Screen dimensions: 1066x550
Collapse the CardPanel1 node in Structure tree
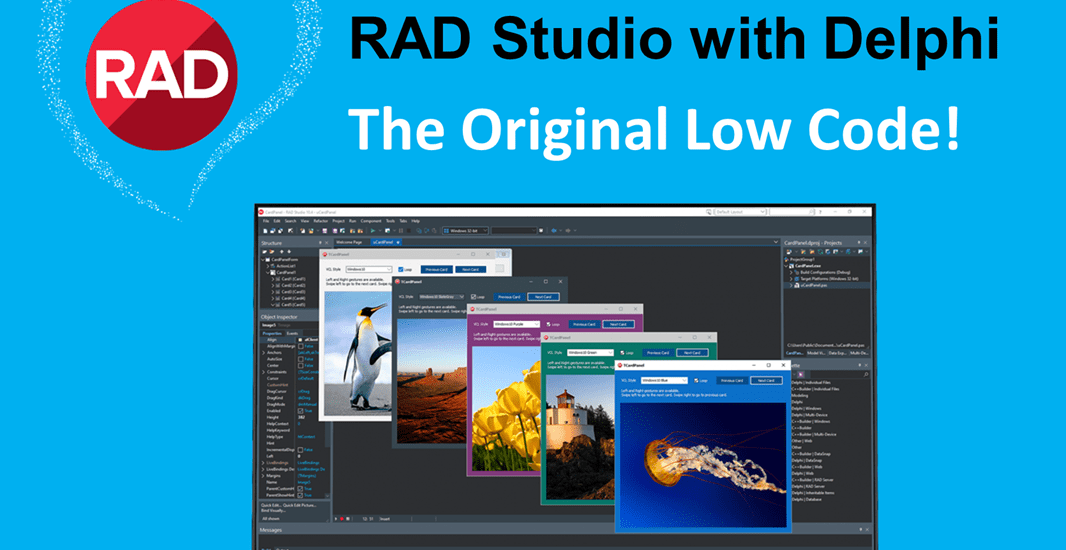pyautogui.click(x=268, y=273)
